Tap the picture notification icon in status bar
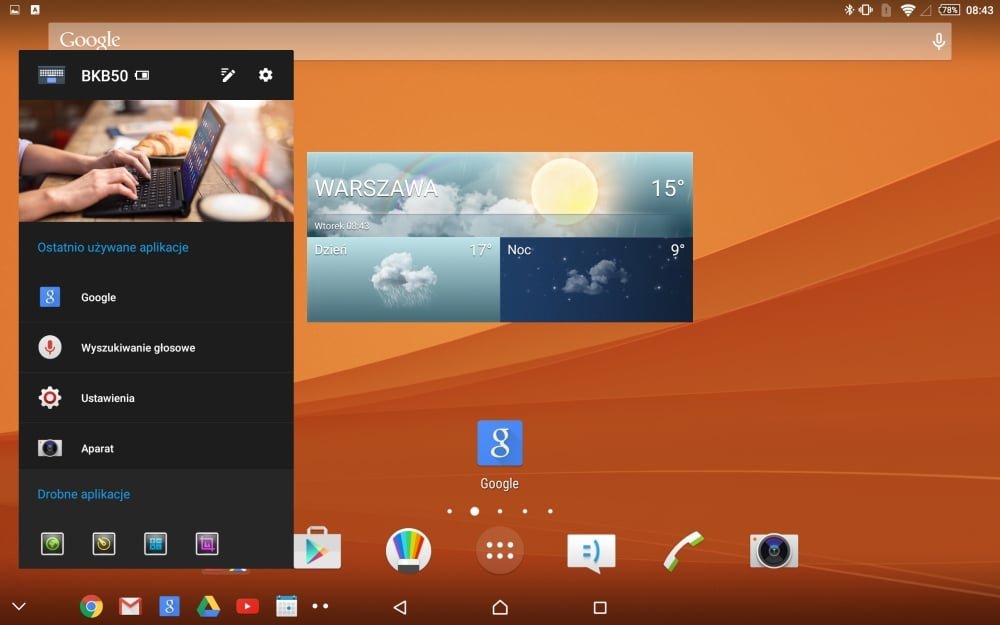This screenshot has height=625, width=1000. point(15,10)
